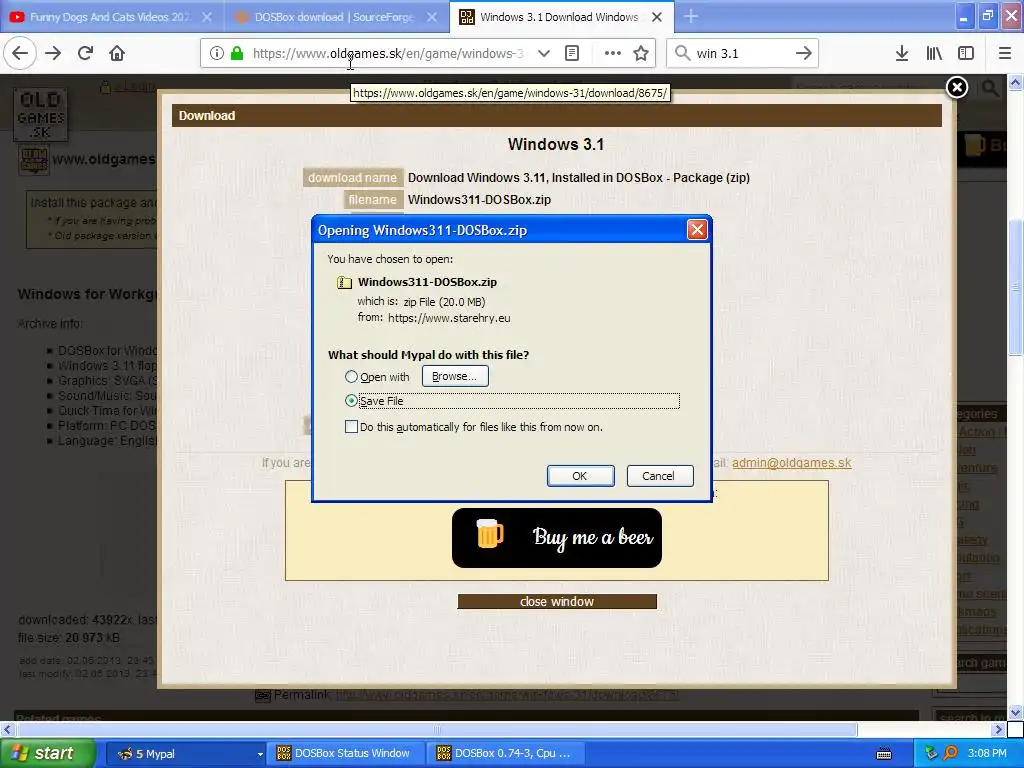Check Do this automatically for files like this

(x=351, y=426)
